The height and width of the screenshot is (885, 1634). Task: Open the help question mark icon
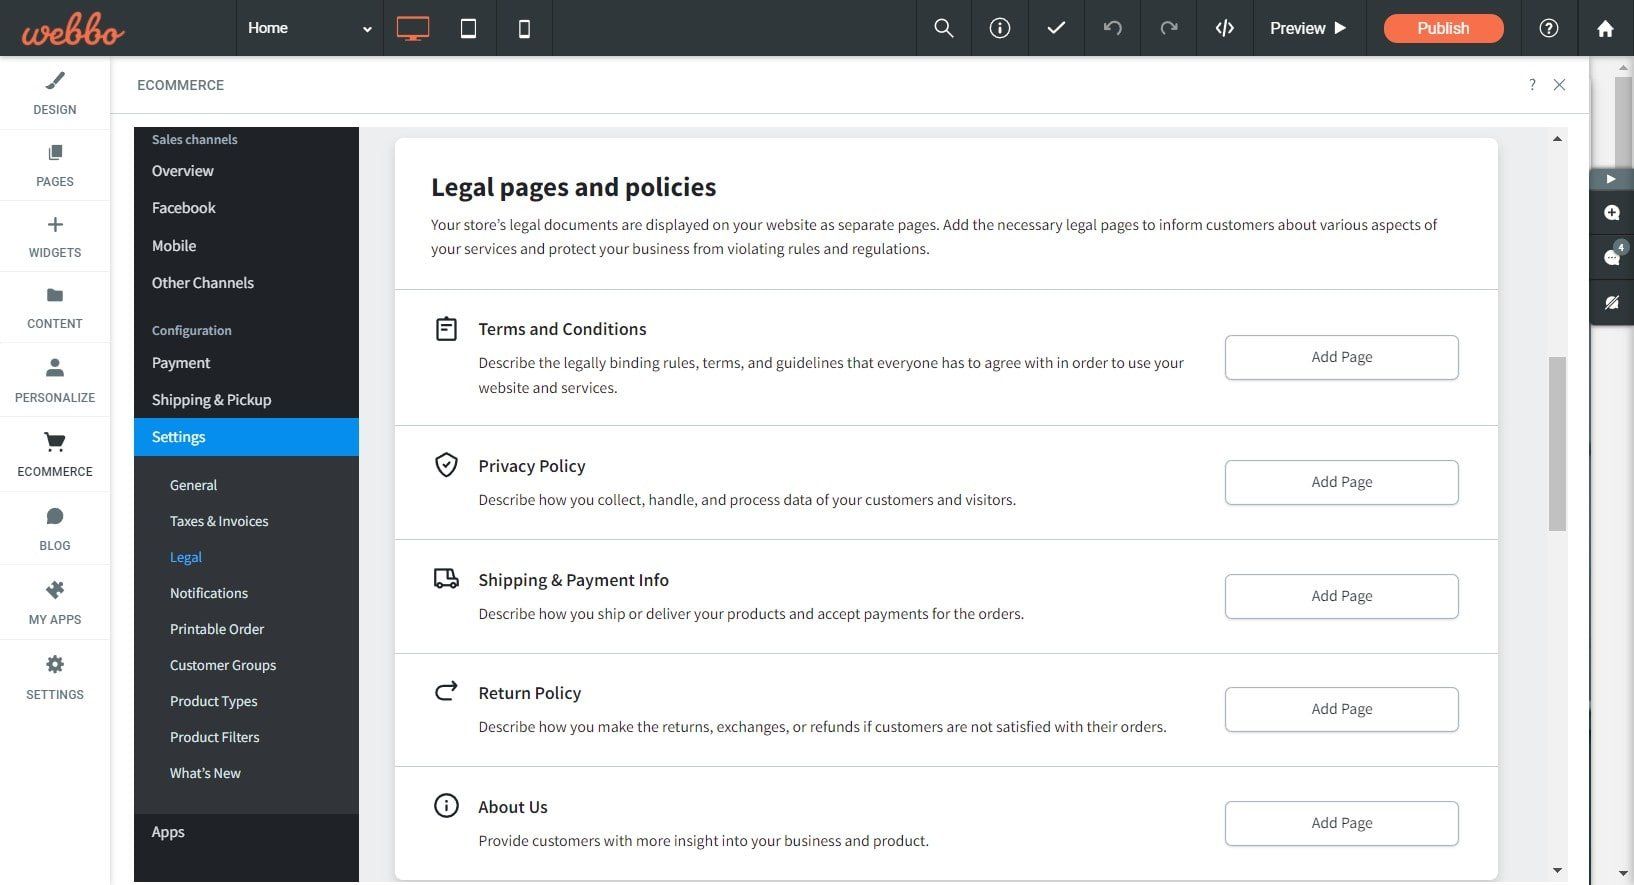click(x=1549, y=28)
